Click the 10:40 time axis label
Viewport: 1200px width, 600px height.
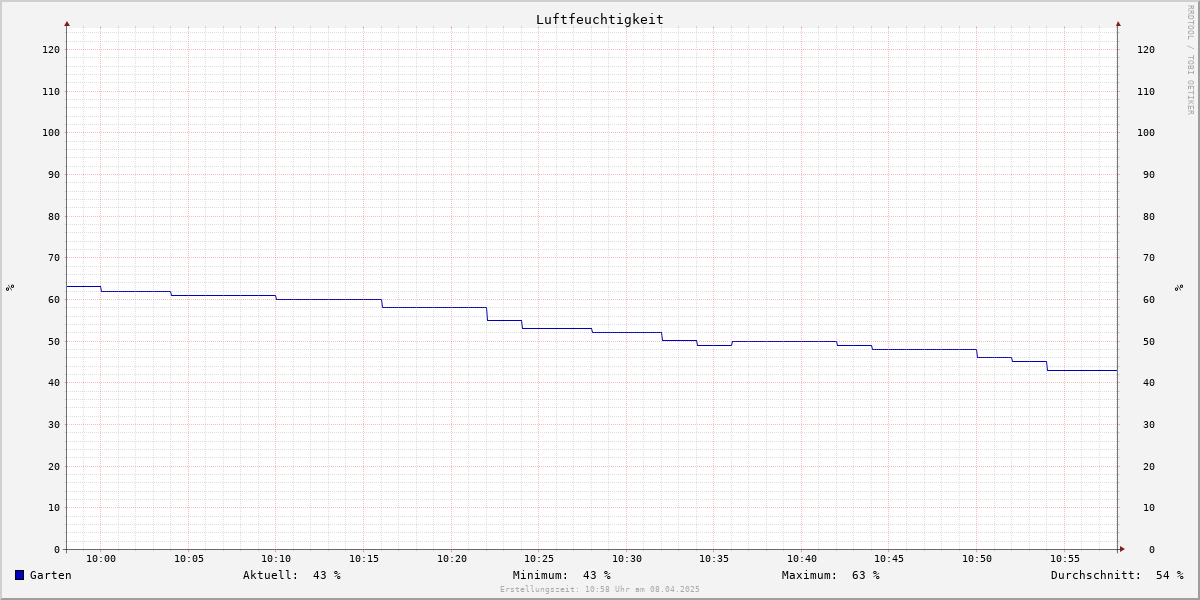(x=802, y=559)
